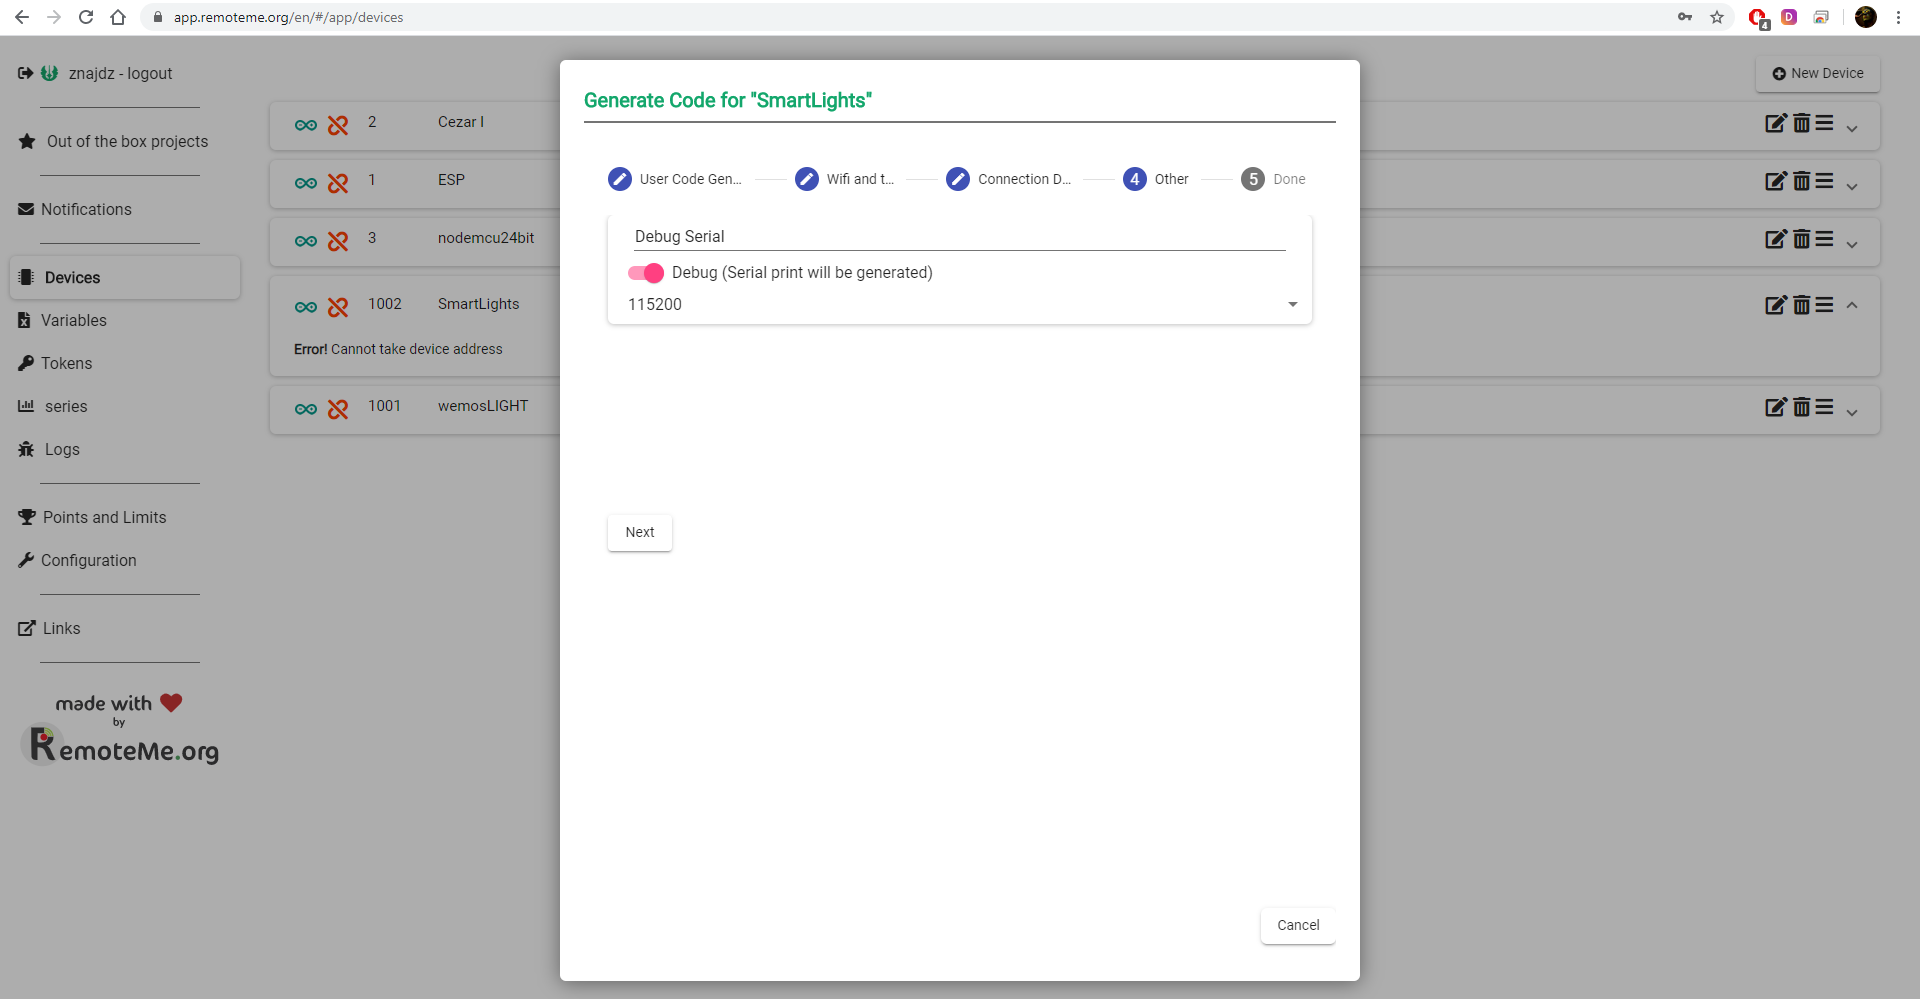The image size is (1920, 999).
Task: Click browser back arrow
Action: point(22,17)
